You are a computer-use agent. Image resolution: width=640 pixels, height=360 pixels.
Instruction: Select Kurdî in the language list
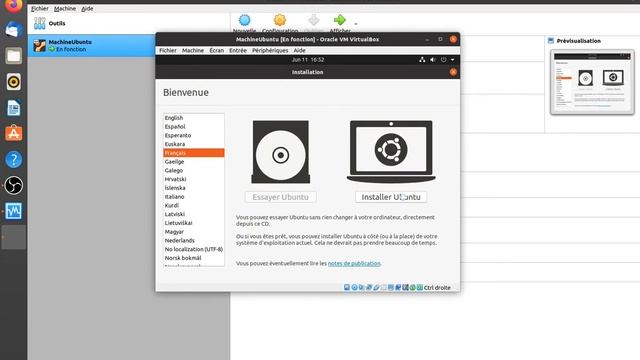pos(193,205)
